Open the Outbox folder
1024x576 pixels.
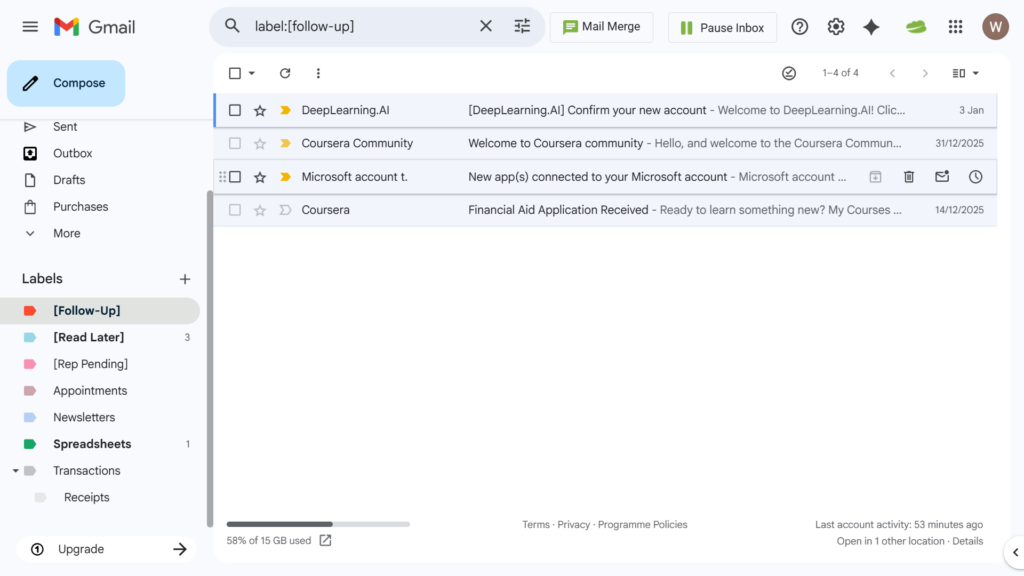pos(72,153)
